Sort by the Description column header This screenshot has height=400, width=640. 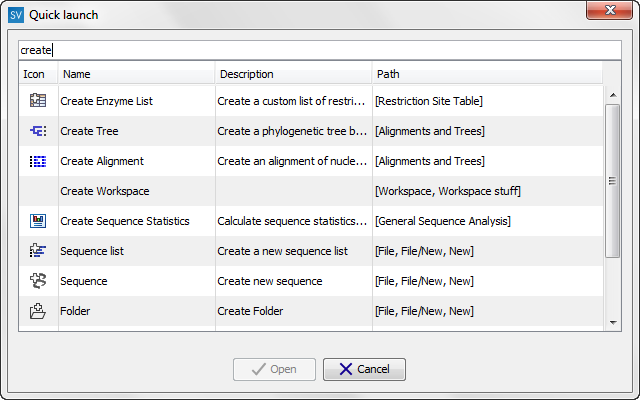point(293,74)
